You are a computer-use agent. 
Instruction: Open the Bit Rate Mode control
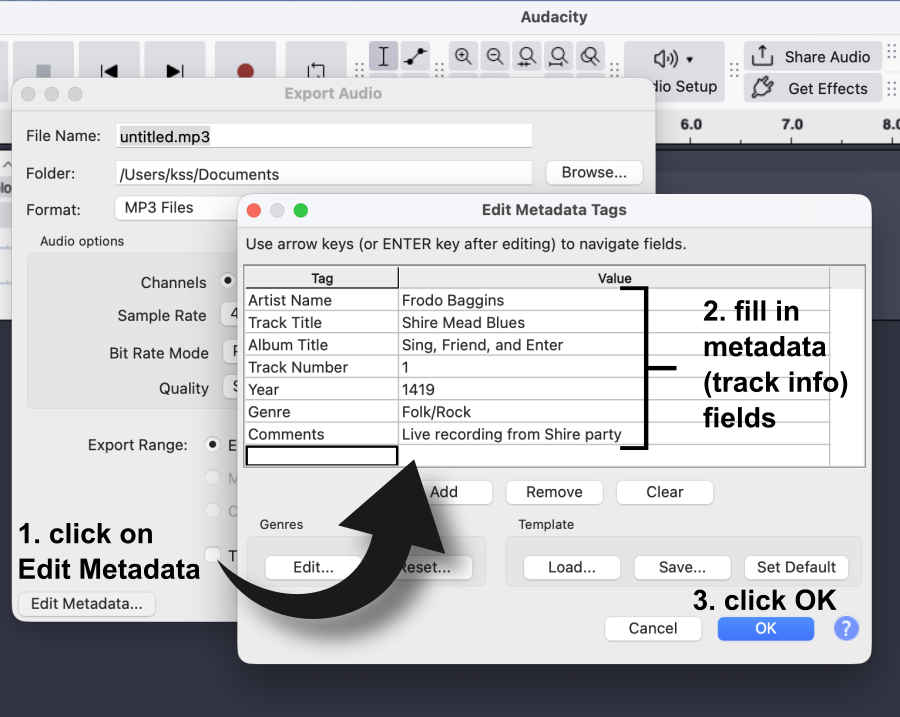point(231,351)
